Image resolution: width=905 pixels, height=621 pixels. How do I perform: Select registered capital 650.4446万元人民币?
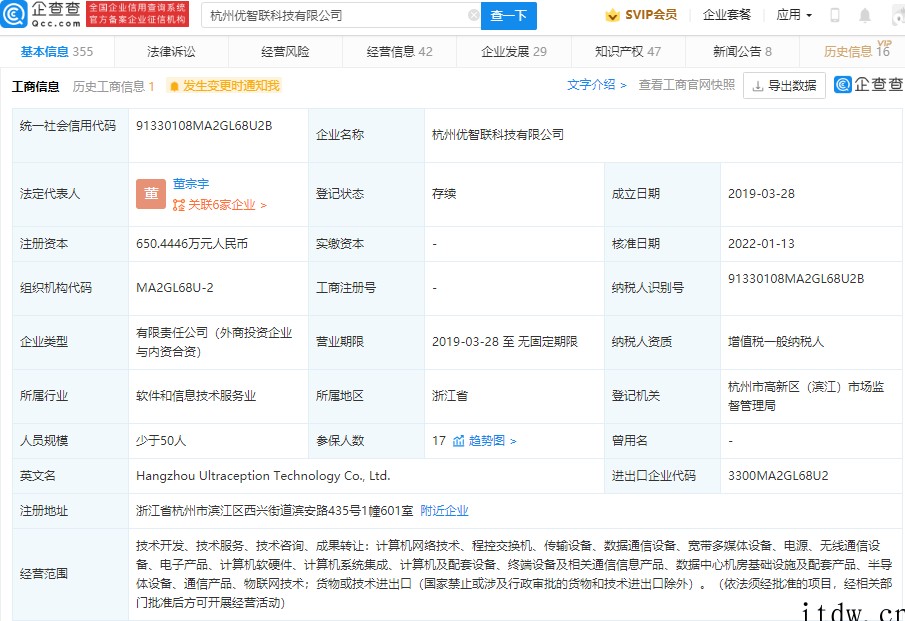(x=192, y=244)
